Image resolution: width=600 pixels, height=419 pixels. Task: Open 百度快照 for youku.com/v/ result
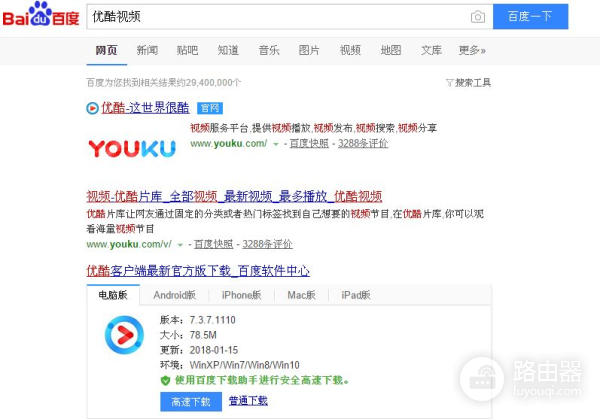(214, 244)
